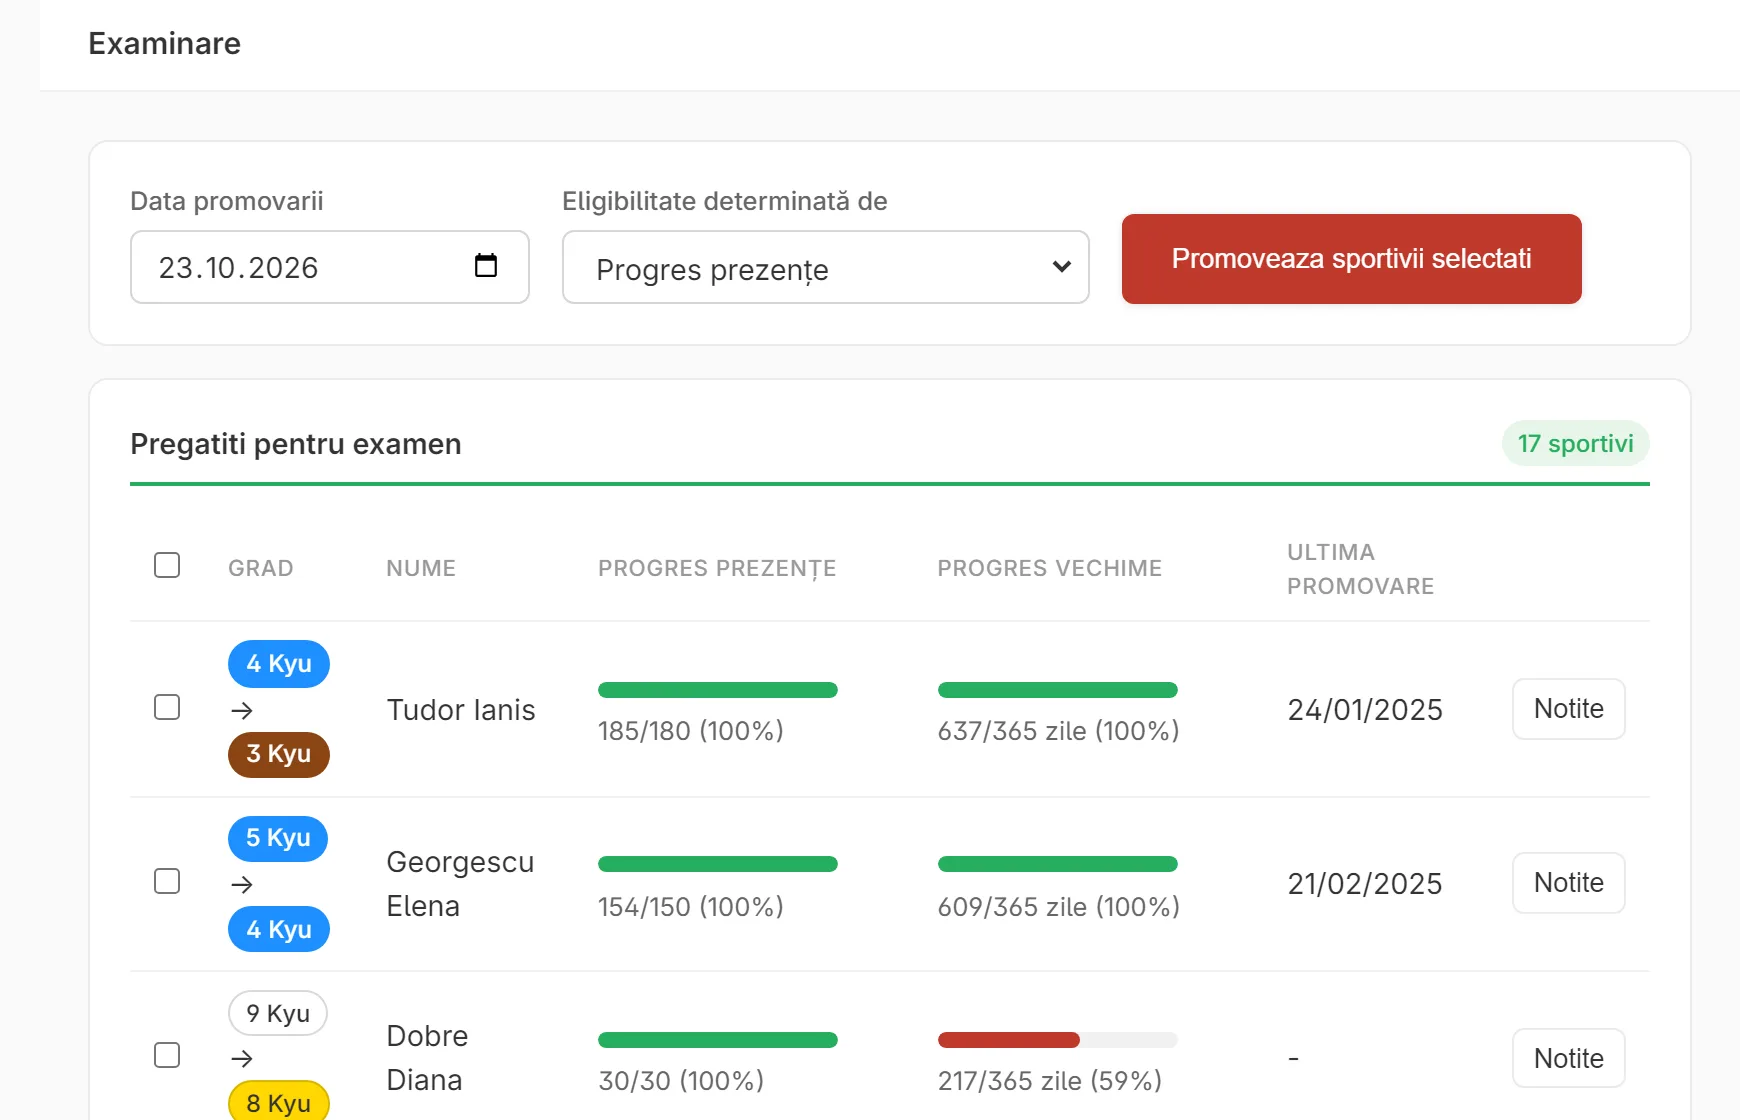Click the date 24/01/2025
Screen dimensions: 1740x1120
coord(1365,710)
